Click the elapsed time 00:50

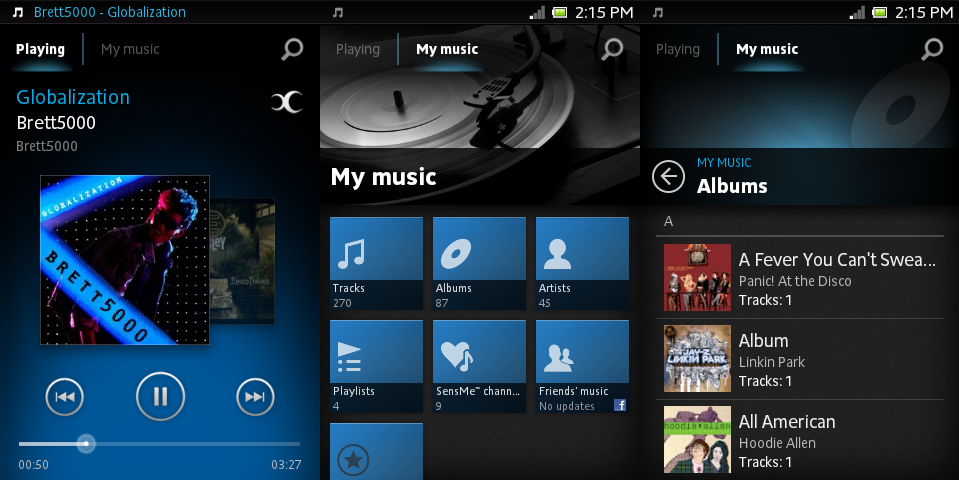pyautogui.click(x=33, y=465)
